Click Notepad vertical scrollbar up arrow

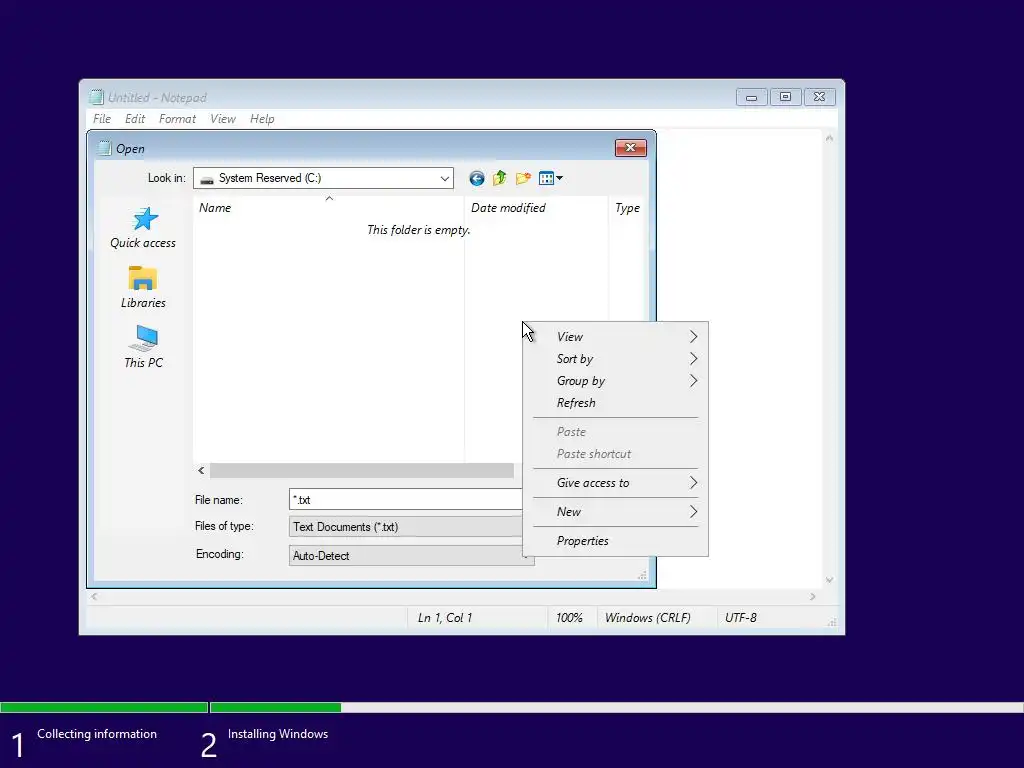[x=829, y=138]
